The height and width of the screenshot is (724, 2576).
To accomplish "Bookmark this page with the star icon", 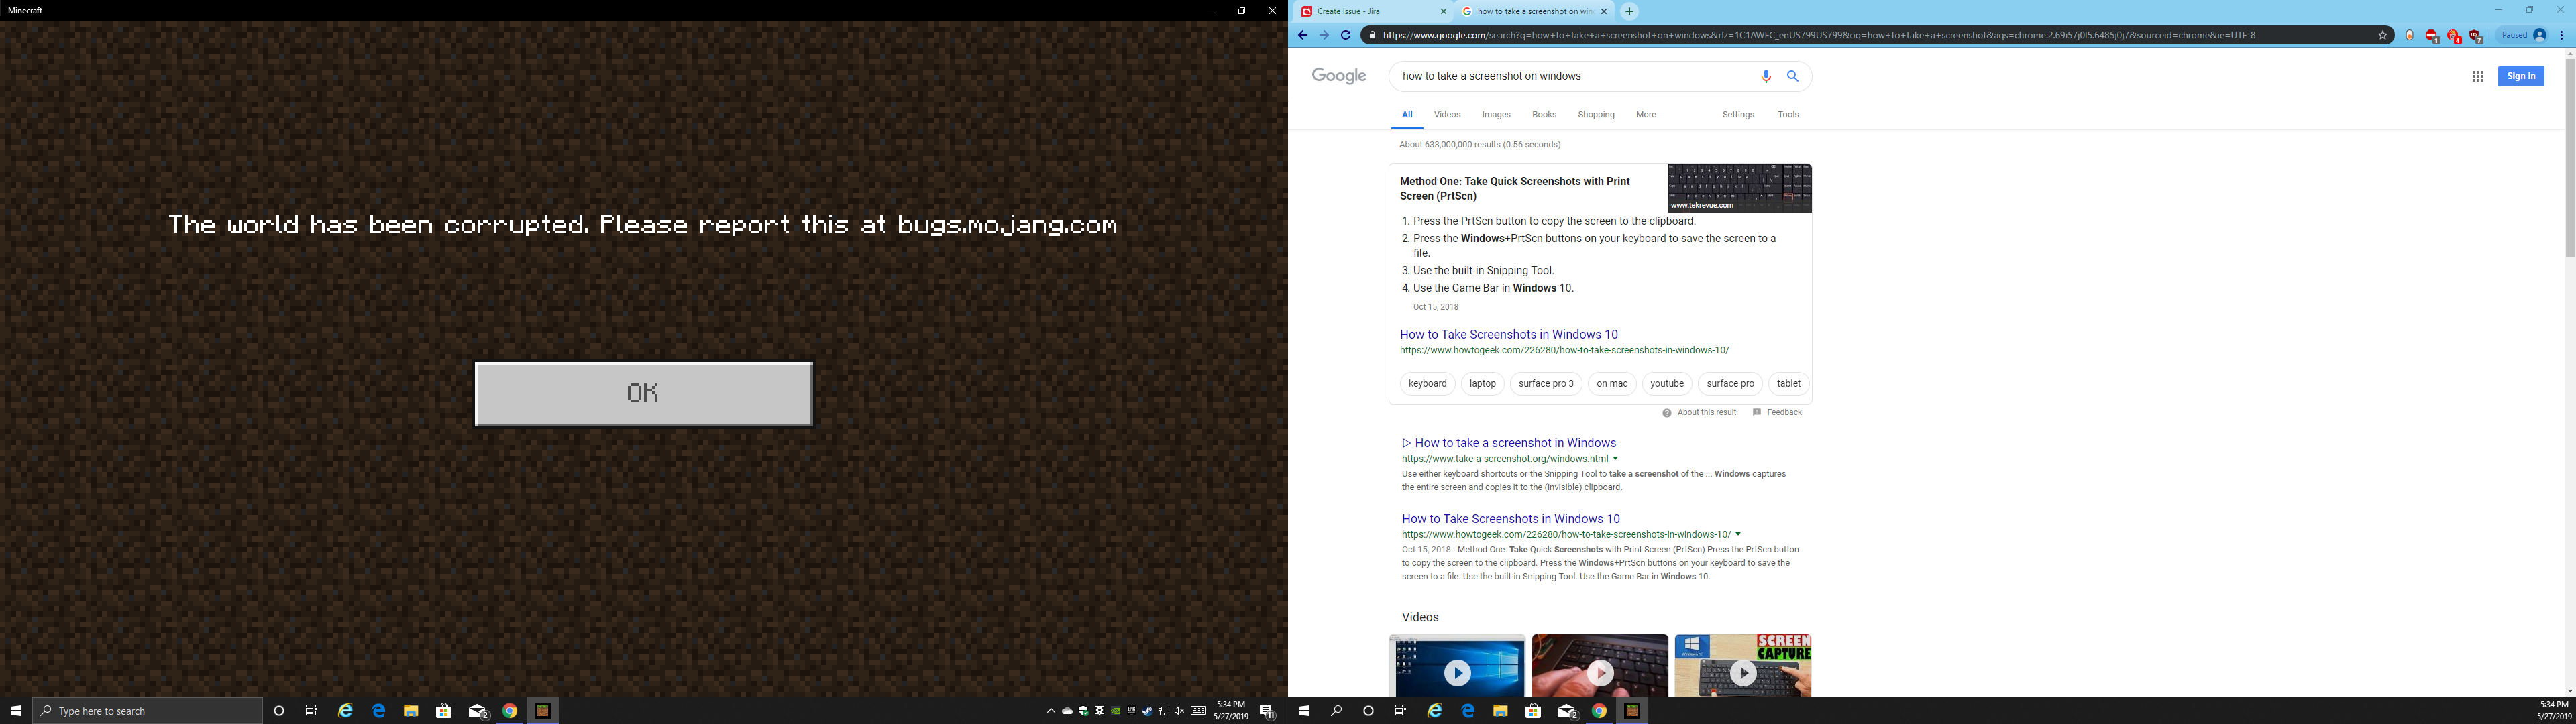I will pyautogui.click(x=2382, y=35).
